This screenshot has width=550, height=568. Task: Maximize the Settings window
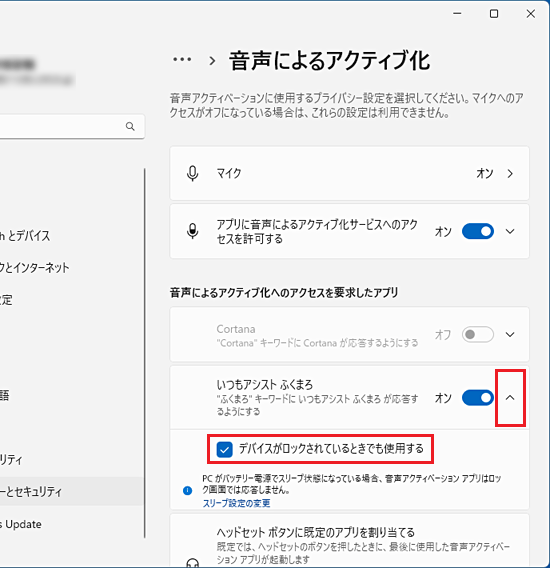click(494, 14)
